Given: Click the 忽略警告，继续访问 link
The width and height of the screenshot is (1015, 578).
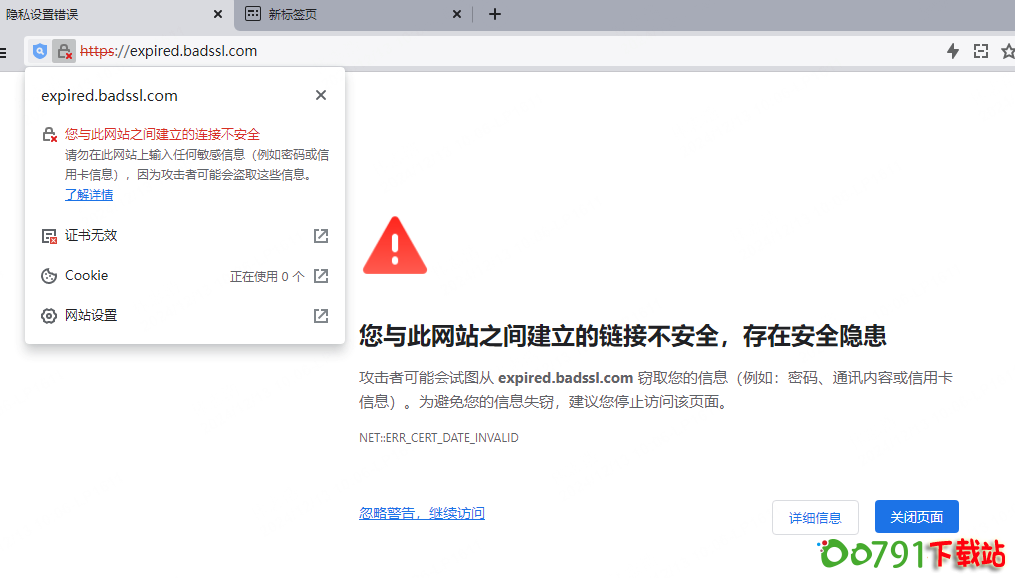Looking at the screenshot, I should click(x=422, y=513).
